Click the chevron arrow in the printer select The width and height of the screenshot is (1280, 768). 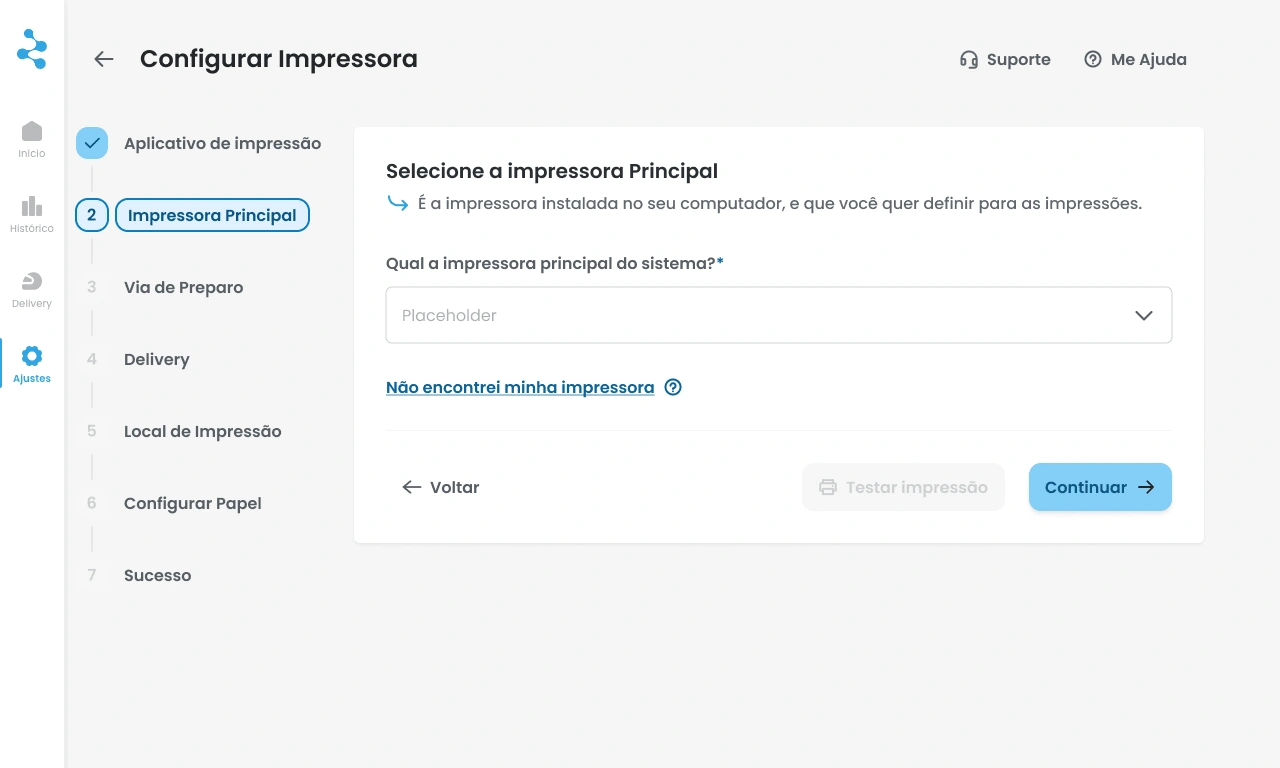tap(1144, 315)
